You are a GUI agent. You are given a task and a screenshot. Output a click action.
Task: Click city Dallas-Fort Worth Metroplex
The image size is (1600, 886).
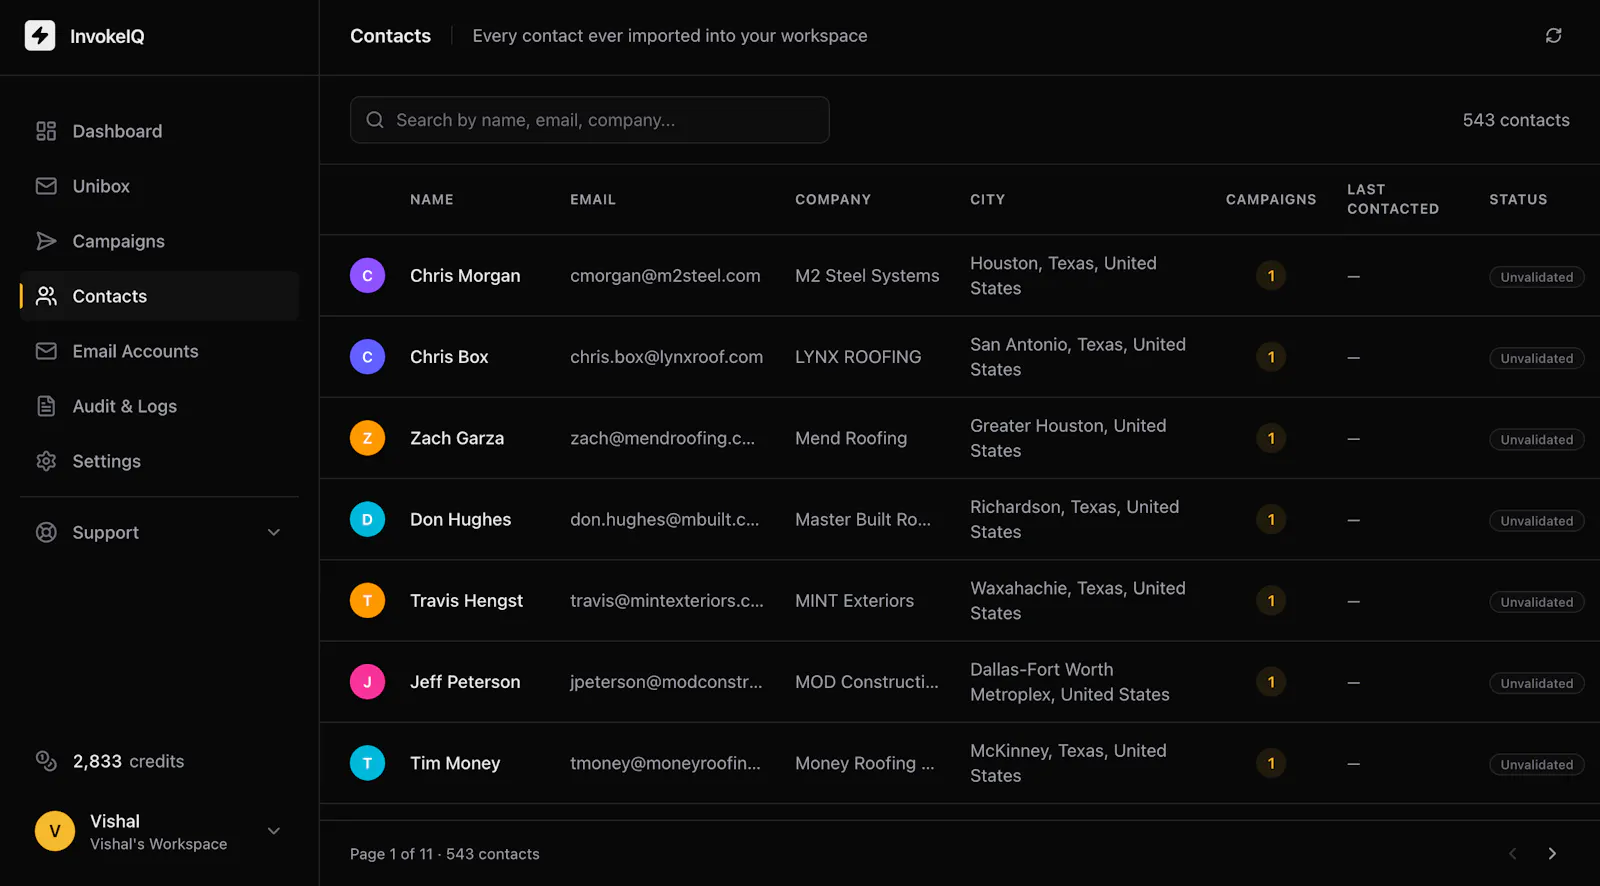(x=1070, y=682)
